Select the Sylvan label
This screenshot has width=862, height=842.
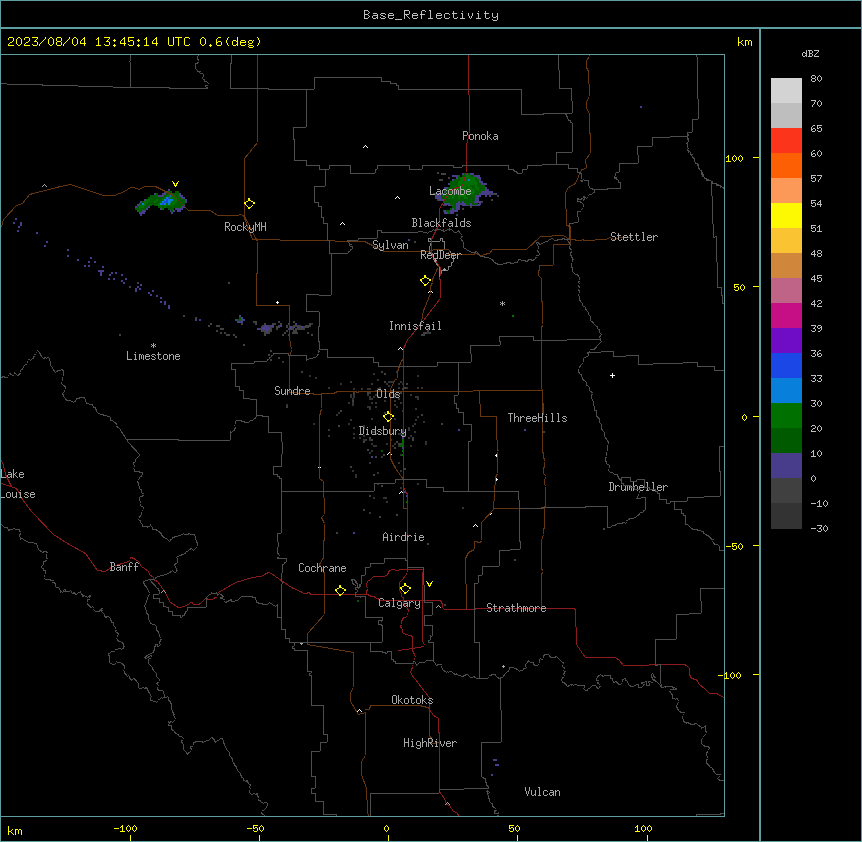click(390, 245)
